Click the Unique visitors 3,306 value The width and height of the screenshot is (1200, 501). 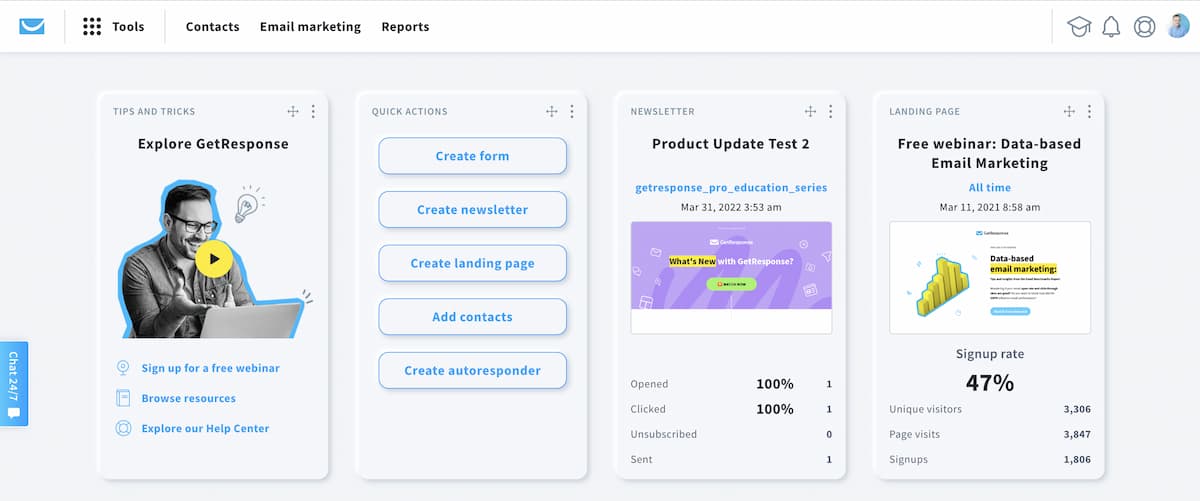[1076, 409]
